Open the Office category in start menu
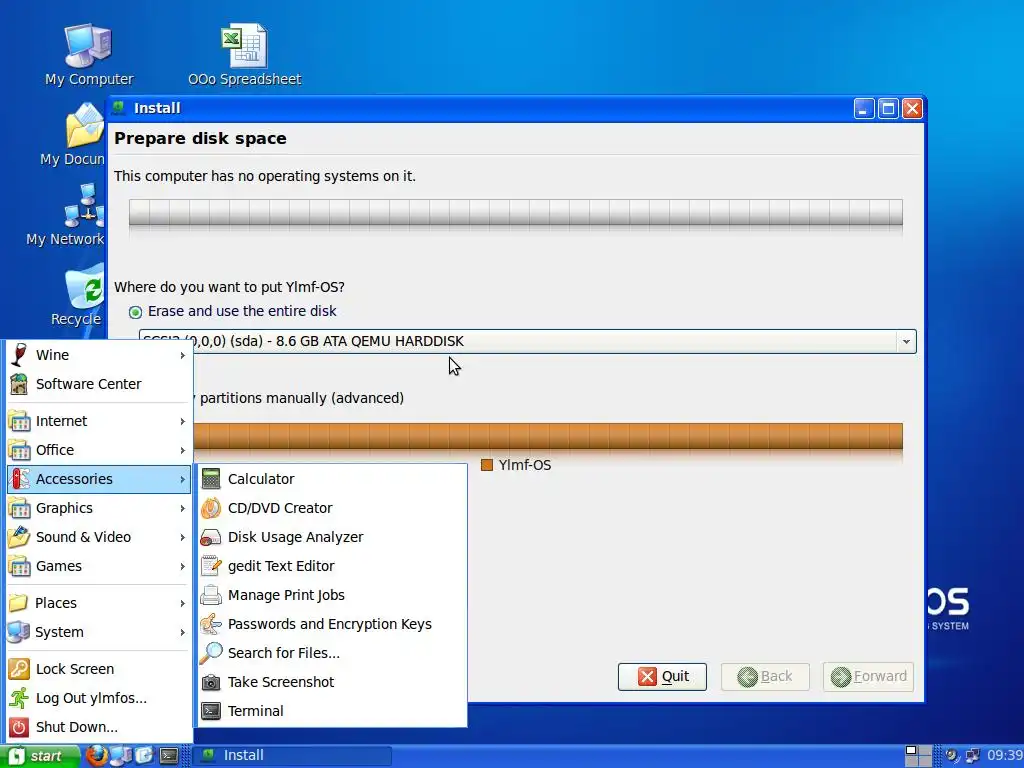The image size is (1024, 768). pos(99,450)
